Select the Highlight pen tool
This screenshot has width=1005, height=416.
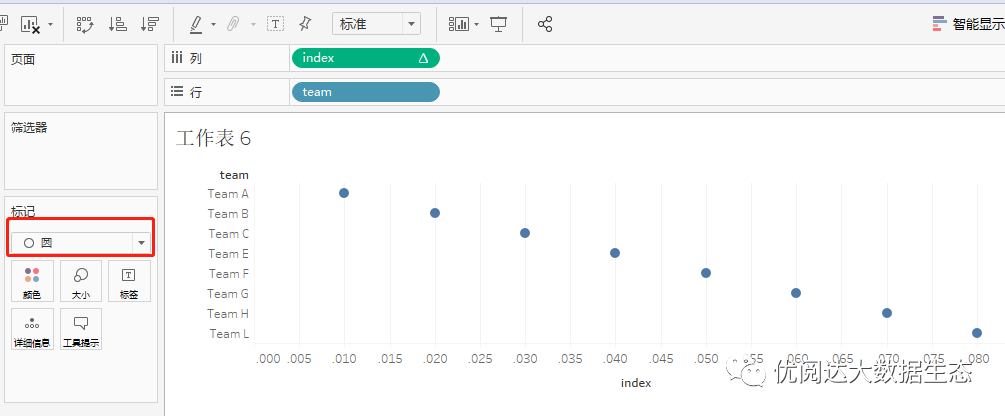pos(196,24)
